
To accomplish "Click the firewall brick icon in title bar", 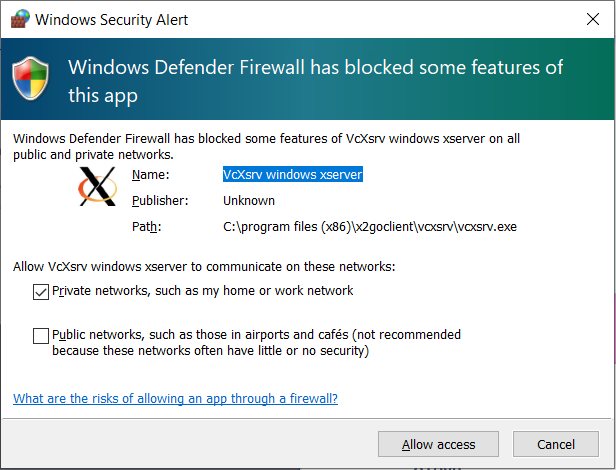I will pos(20,18).
